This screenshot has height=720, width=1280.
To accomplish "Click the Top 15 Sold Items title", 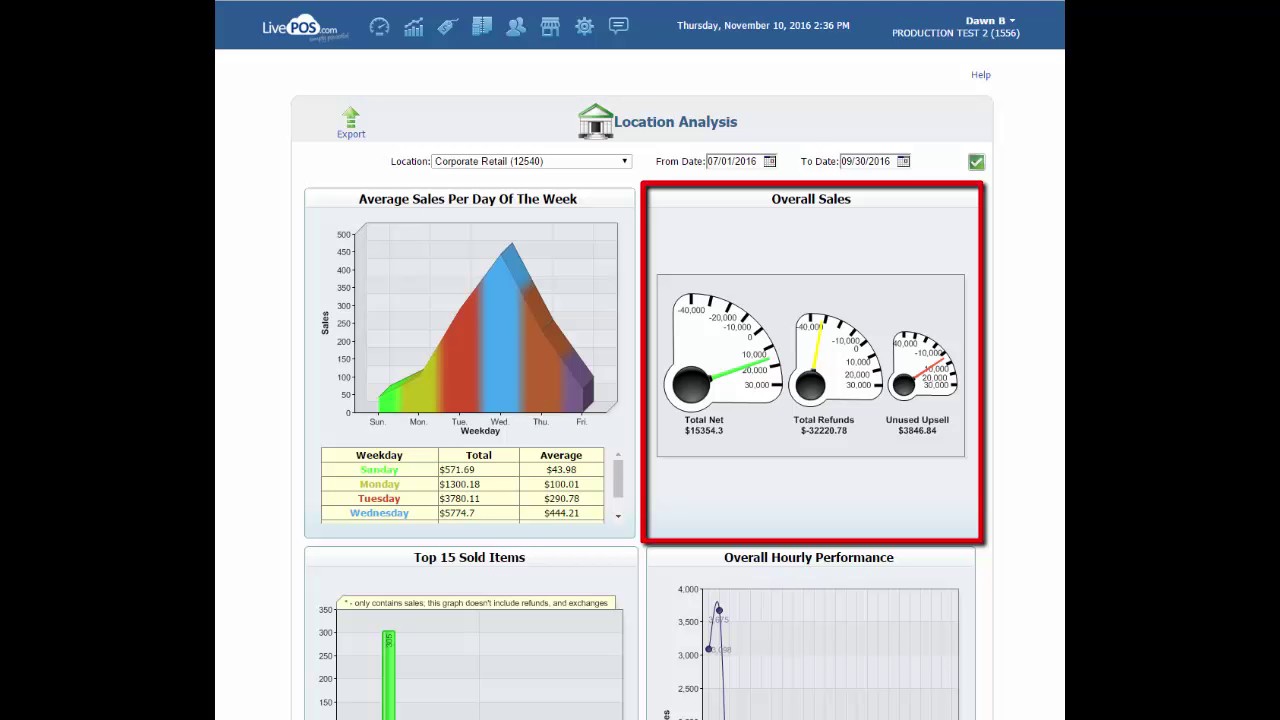I will [469, 557].
